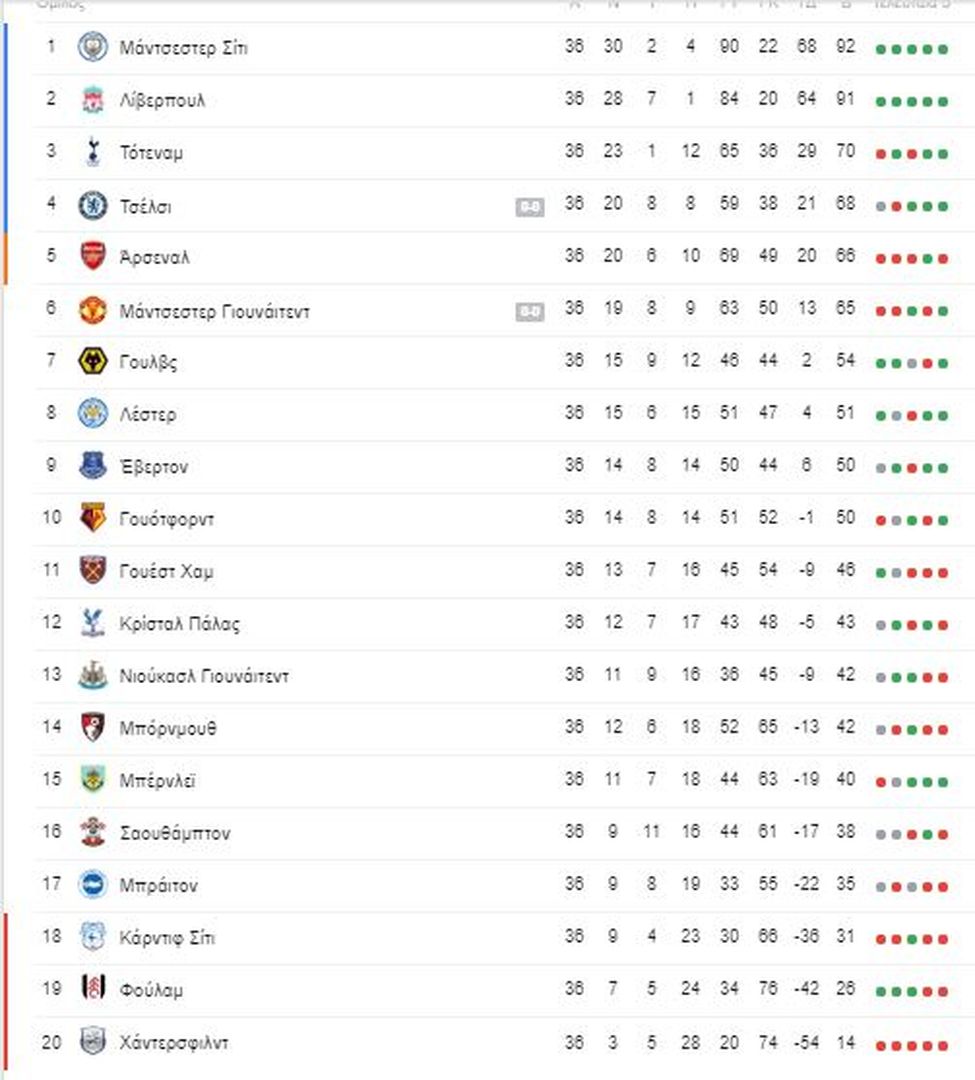Viewport: 975px width, 1080px height.
Task: Click the score badge in Τσέλσι row
Action: click(530, 207)
